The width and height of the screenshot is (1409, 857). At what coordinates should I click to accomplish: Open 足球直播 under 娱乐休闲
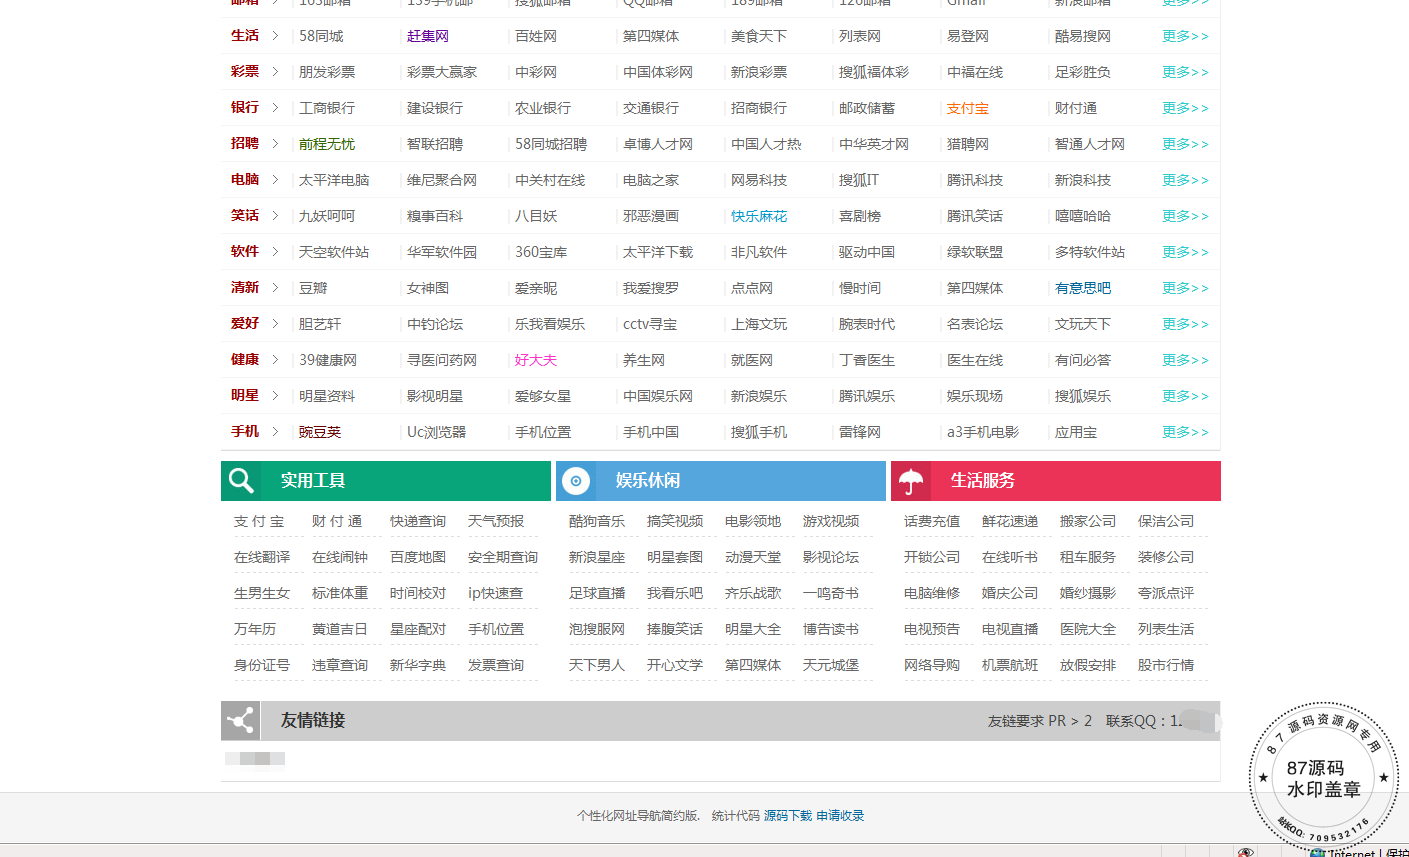coord(597,593)
